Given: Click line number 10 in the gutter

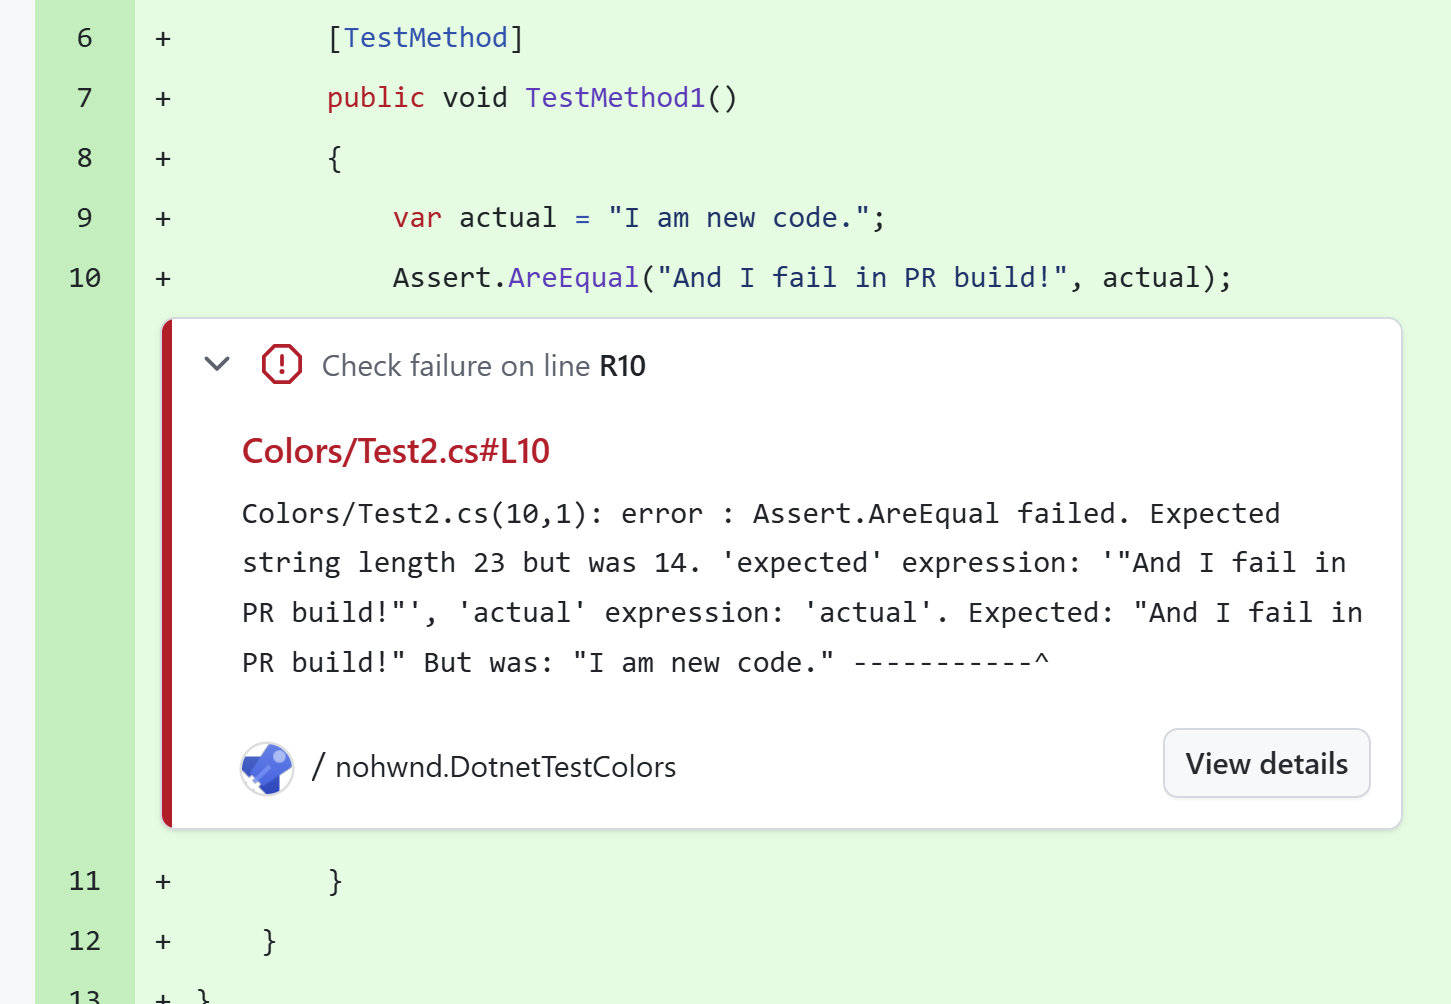Looking at the screenshot, I should pyautogui.click(x=85, y=277).
